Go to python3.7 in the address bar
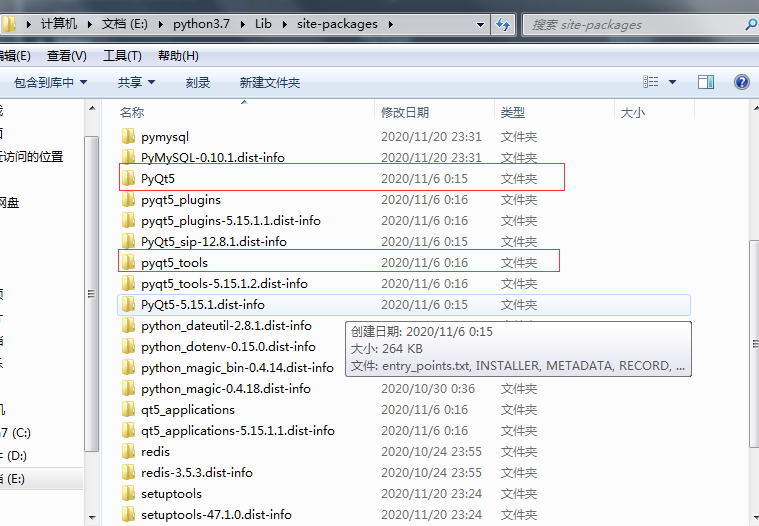This screenshot has width=759, height=526. click(x=201, y=24)
